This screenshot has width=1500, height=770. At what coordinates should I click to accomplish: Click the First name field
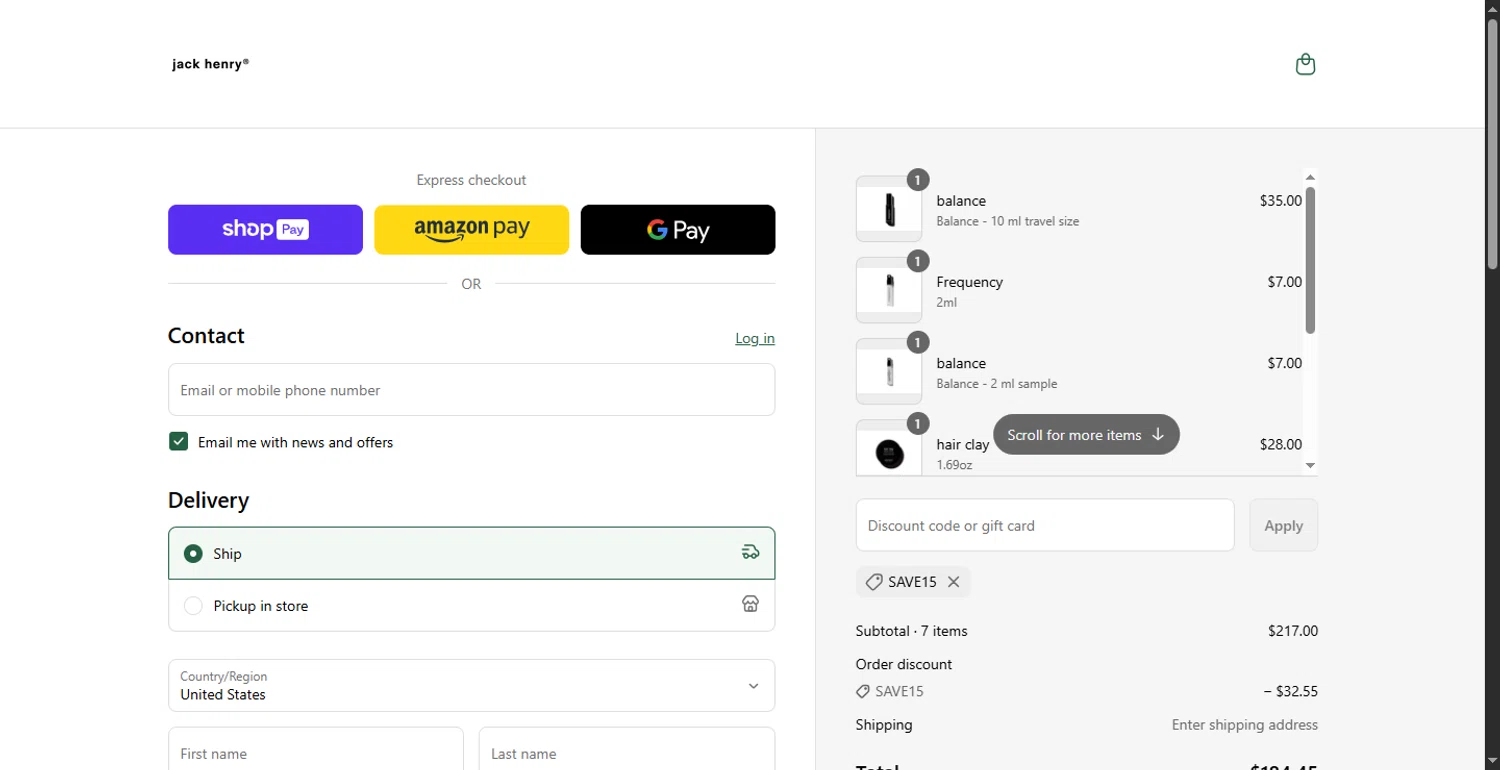tap(315, 750)
